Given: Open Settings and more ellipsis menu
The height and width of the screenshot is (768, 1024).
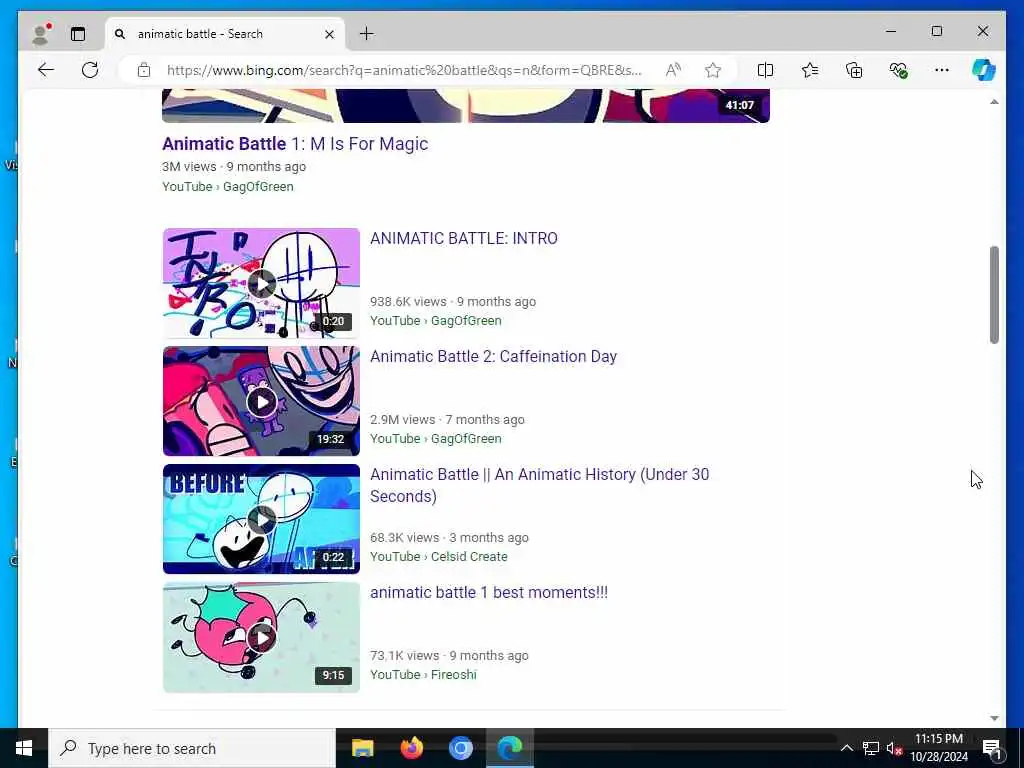Looking at the screenshot, I should (x=942, y=70).
